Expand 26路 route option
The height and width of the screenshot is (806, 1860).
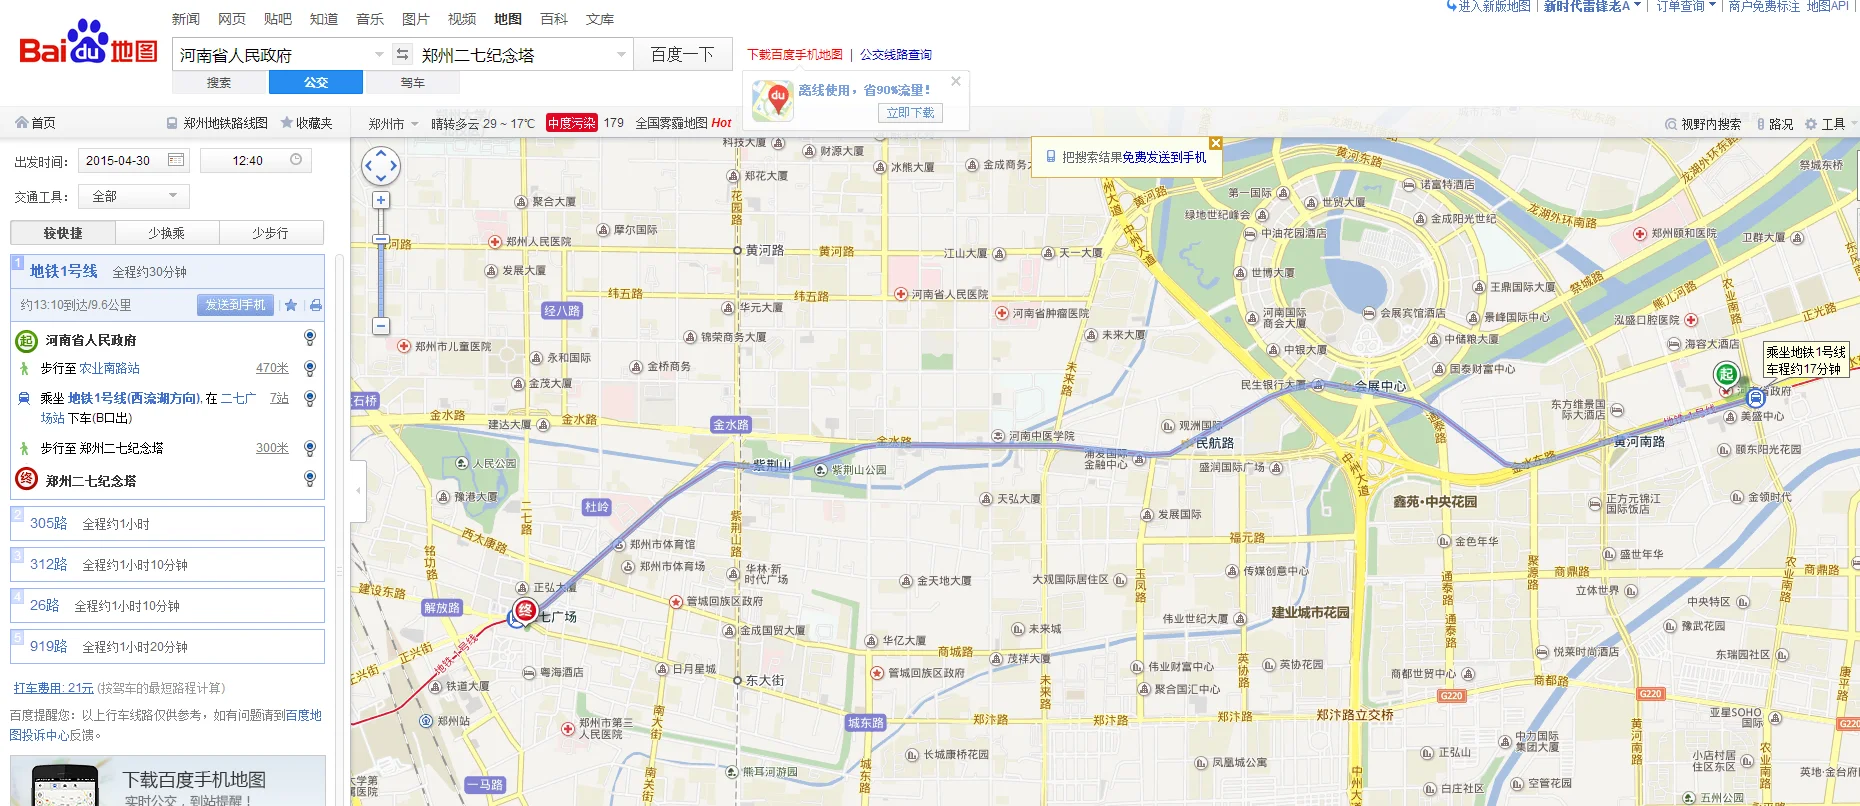coord(167,605)
